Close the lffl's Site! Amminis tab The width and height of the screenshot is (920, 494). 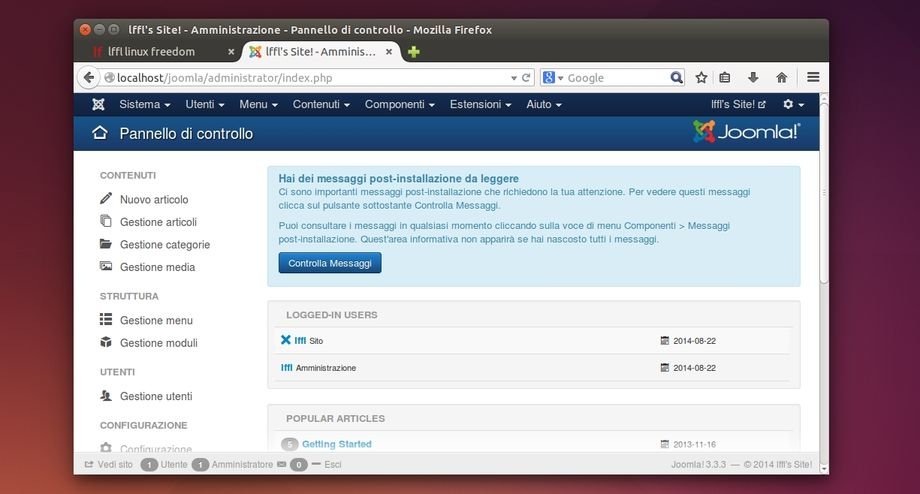pos(388,52)
